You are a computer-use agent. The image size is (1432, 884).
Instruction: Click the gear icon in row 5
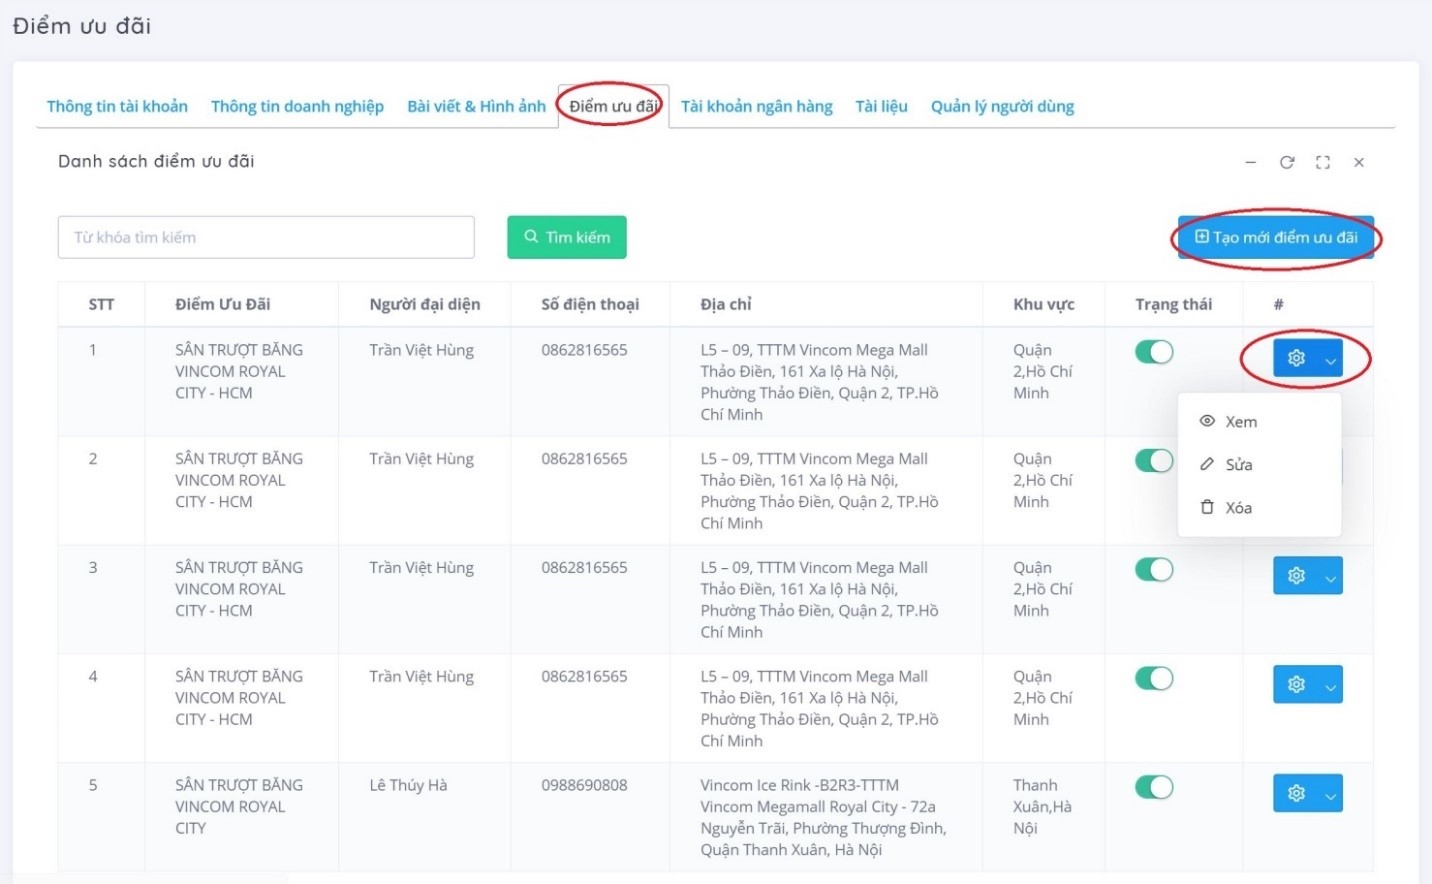(x=1296, y=793)
